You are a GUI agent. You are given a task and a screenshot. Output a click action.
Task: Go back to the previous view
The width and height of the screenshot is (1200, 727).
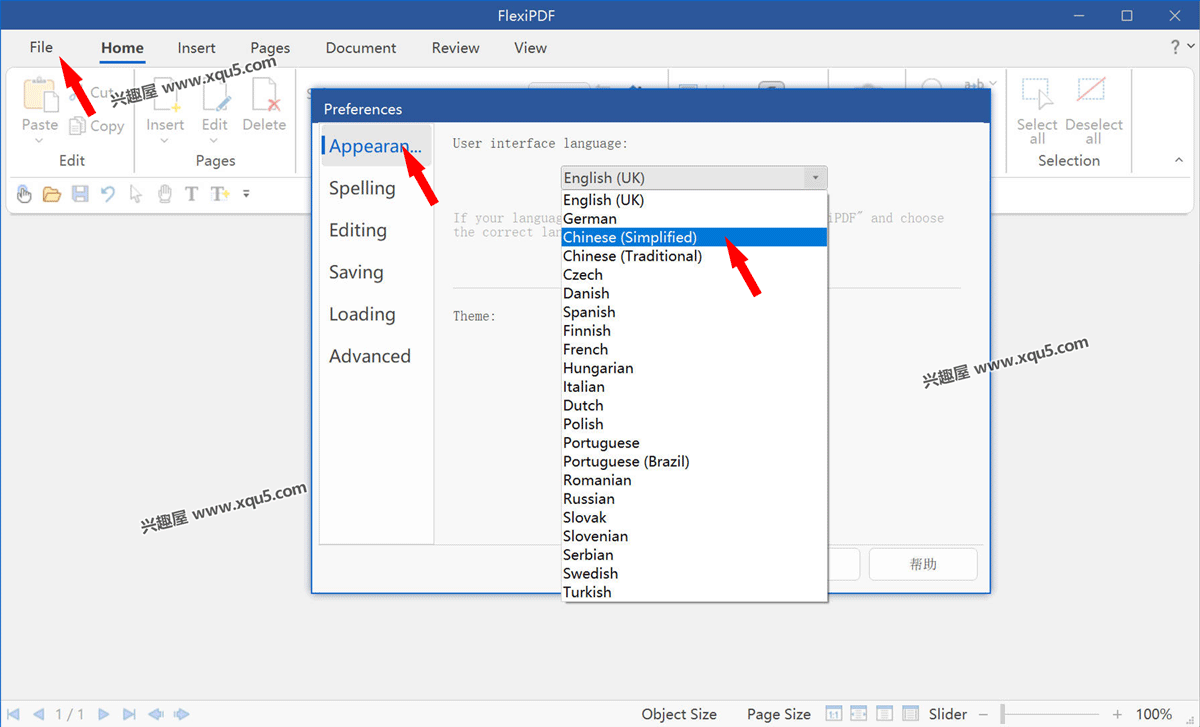tap(156, 714)
